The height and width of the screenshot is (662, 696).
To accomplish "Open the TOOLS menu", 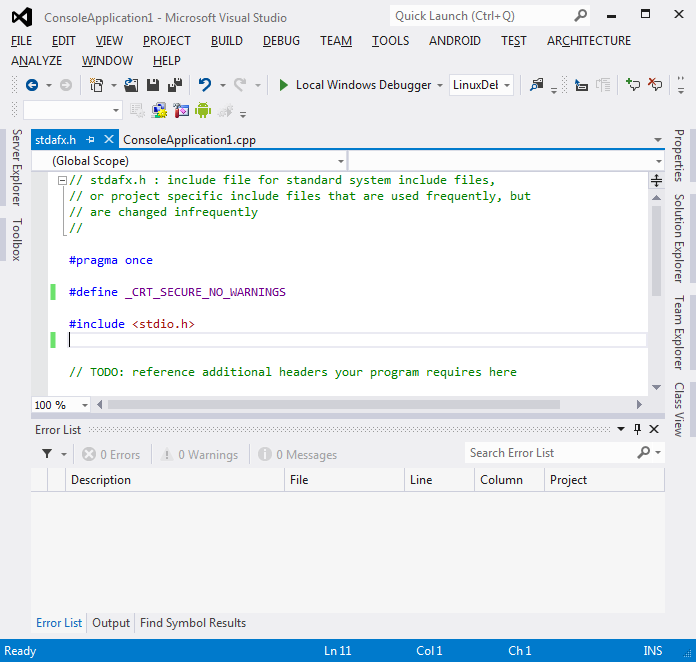I will point(391,41).
